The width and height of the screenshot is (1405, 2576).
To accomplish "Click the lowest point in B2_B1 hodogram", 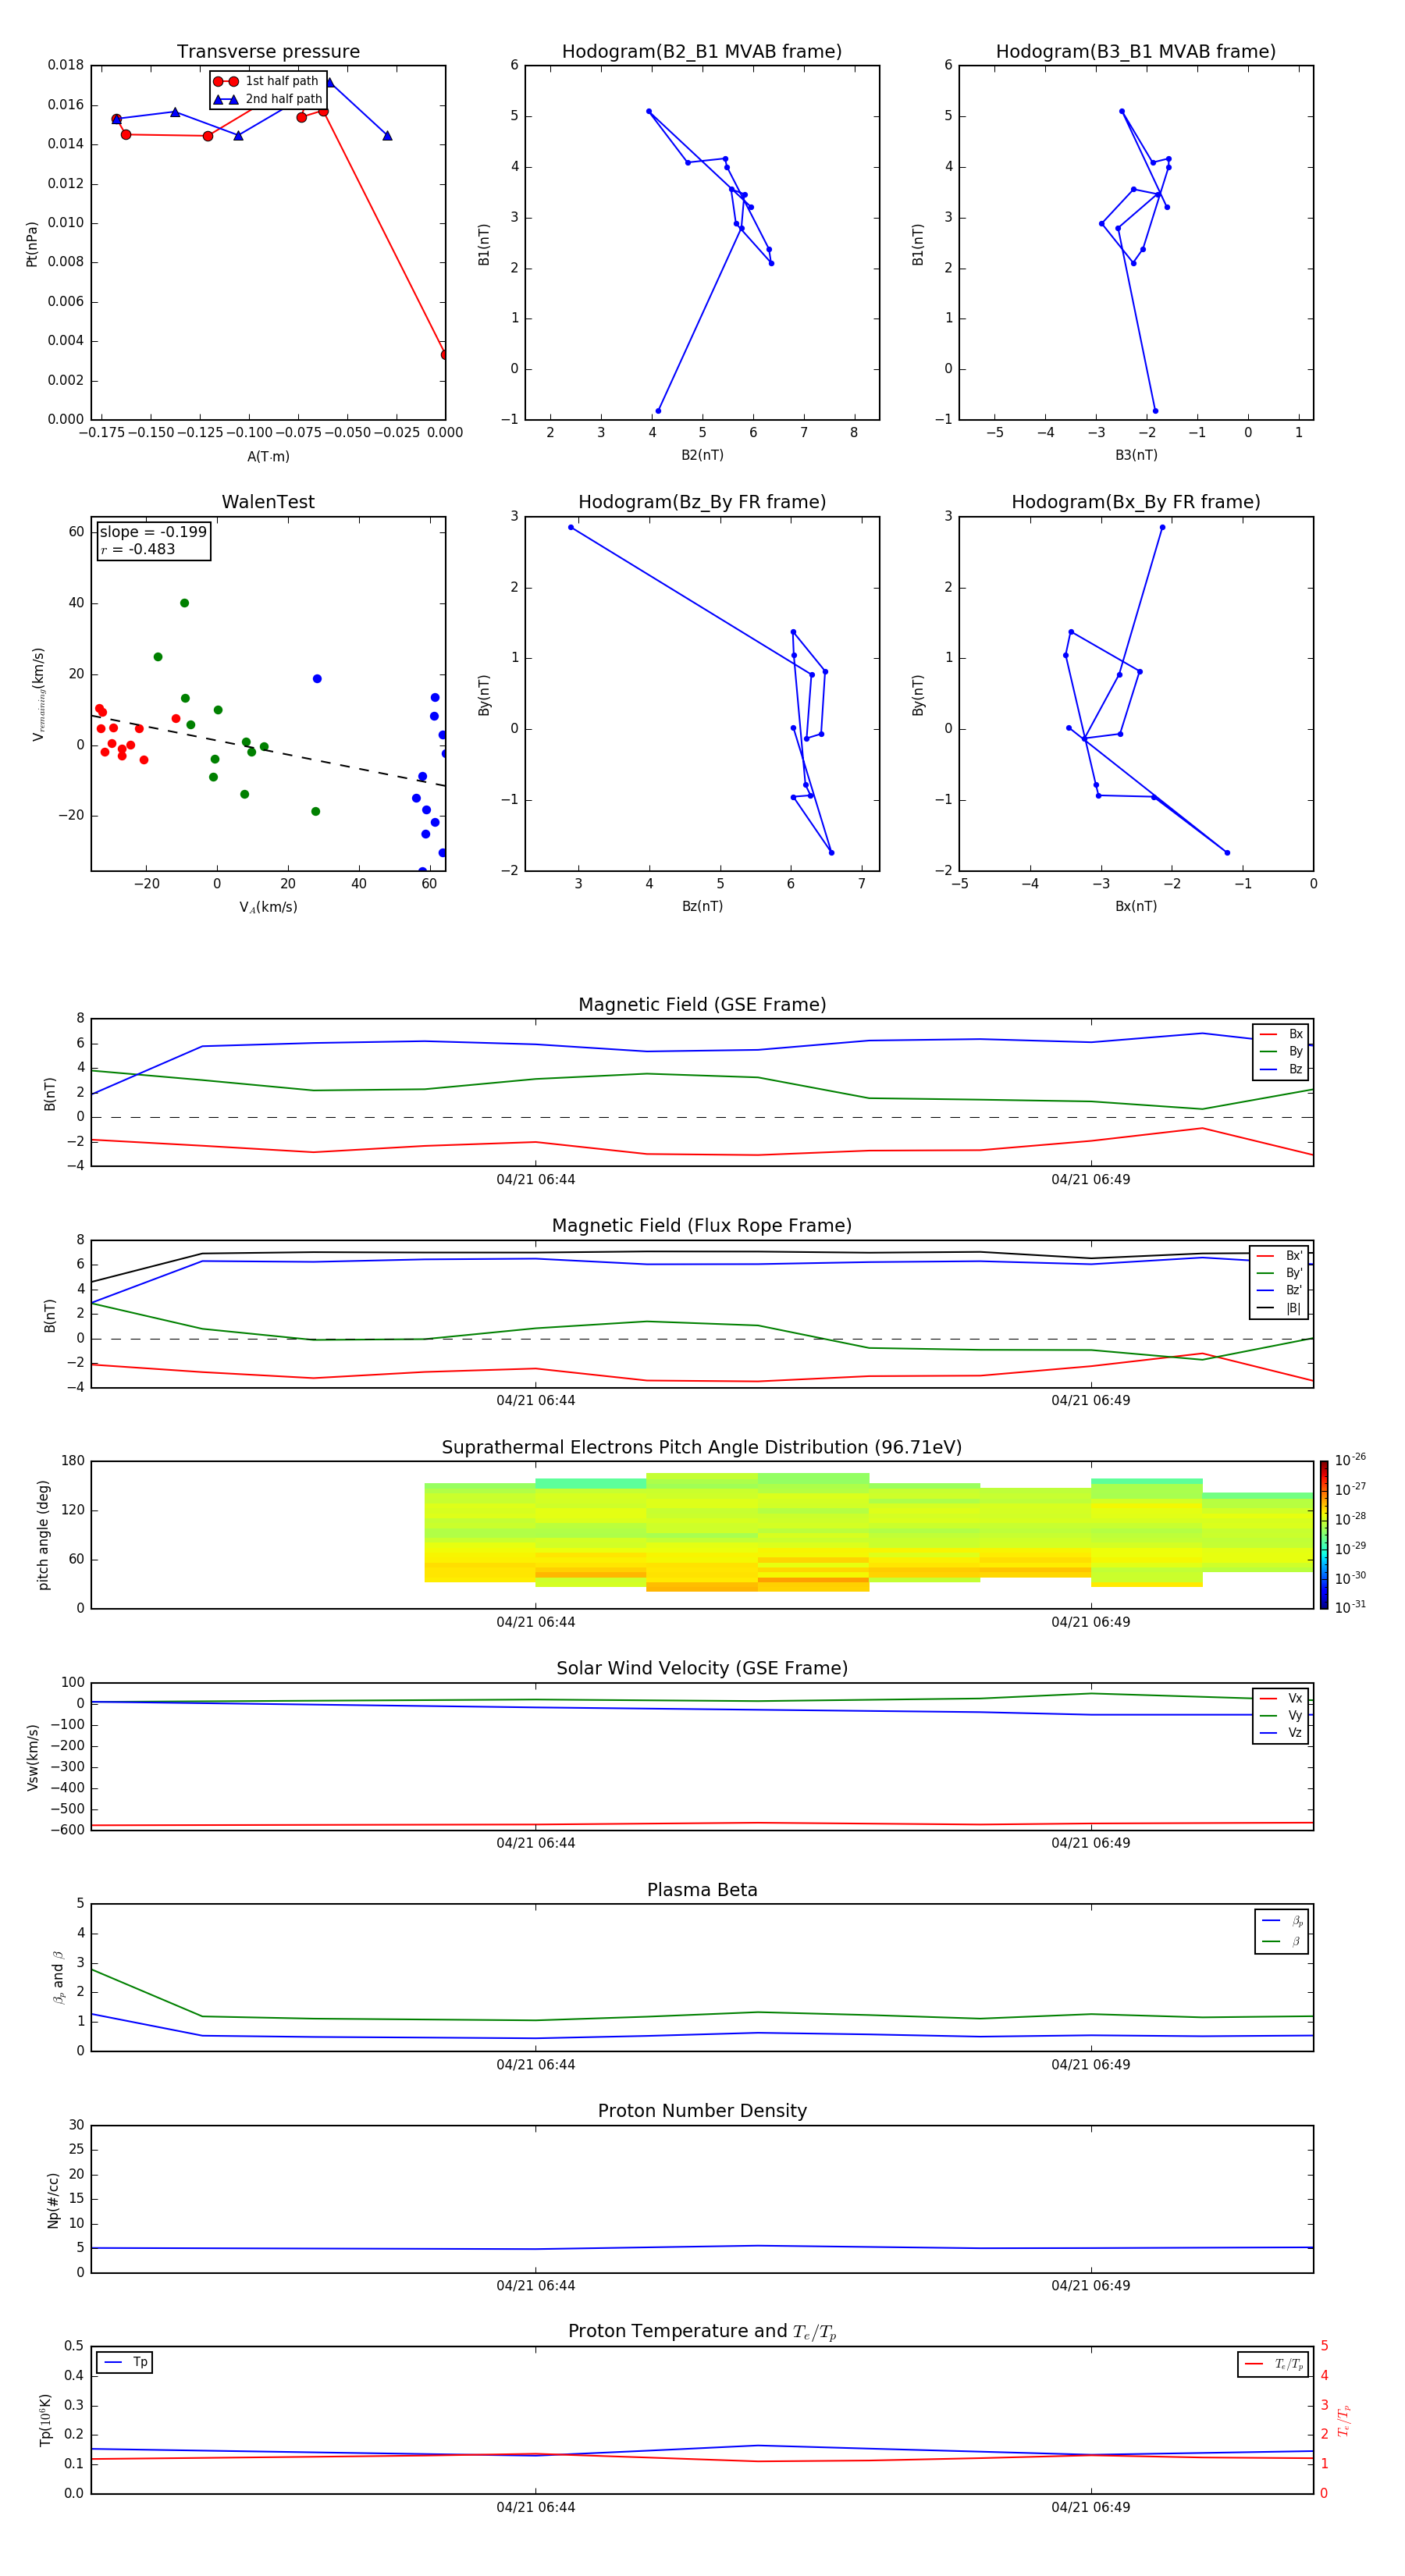I will [657, 411].
